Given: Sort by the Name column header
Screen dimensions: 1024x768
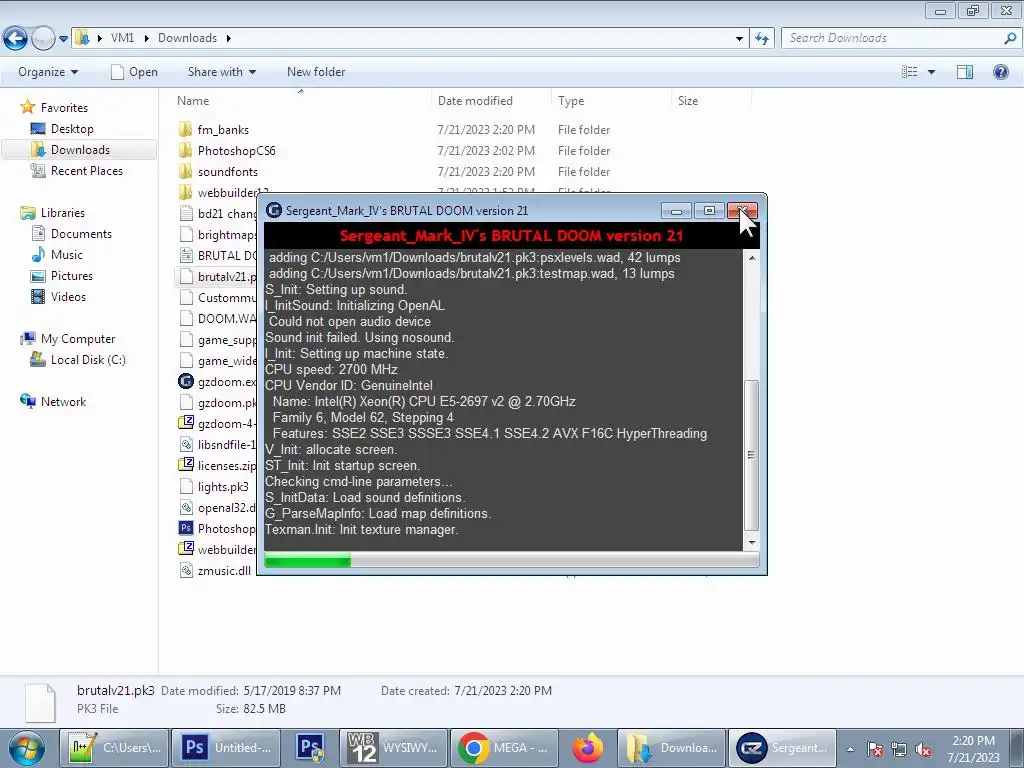Looking at the screenshot, I should tap(193, 101).
